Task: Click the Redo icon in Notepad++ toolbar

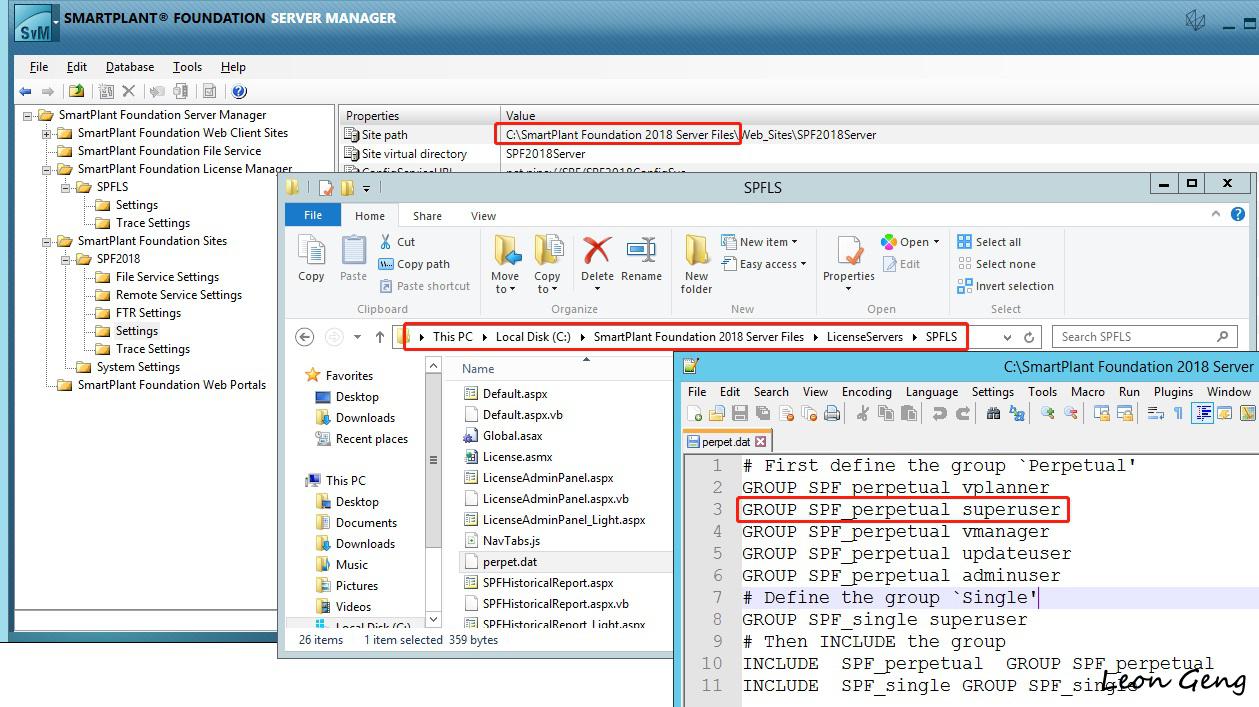Action: pos(962,413)
